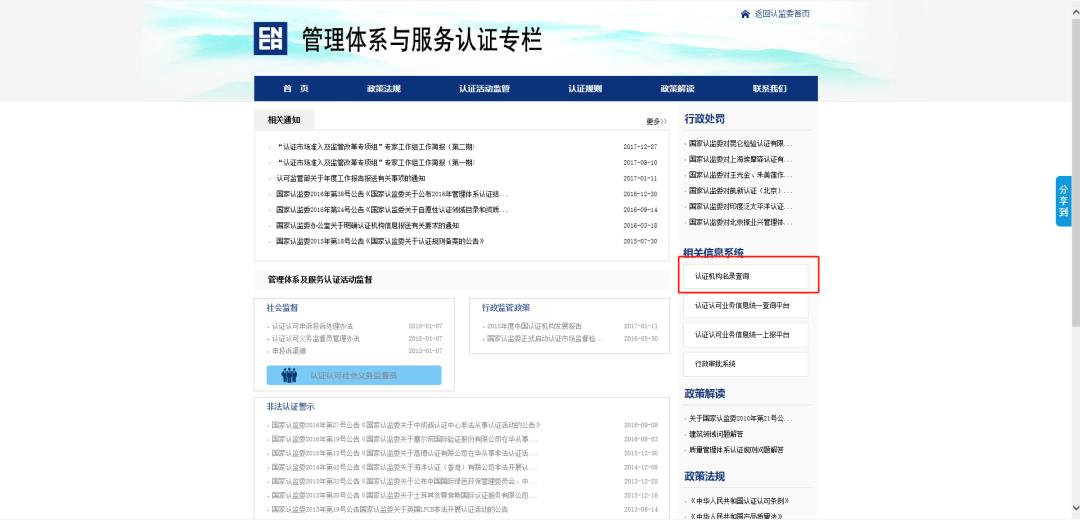Open 认证认可申诉投诉处理办法

[x=312, y=326]
